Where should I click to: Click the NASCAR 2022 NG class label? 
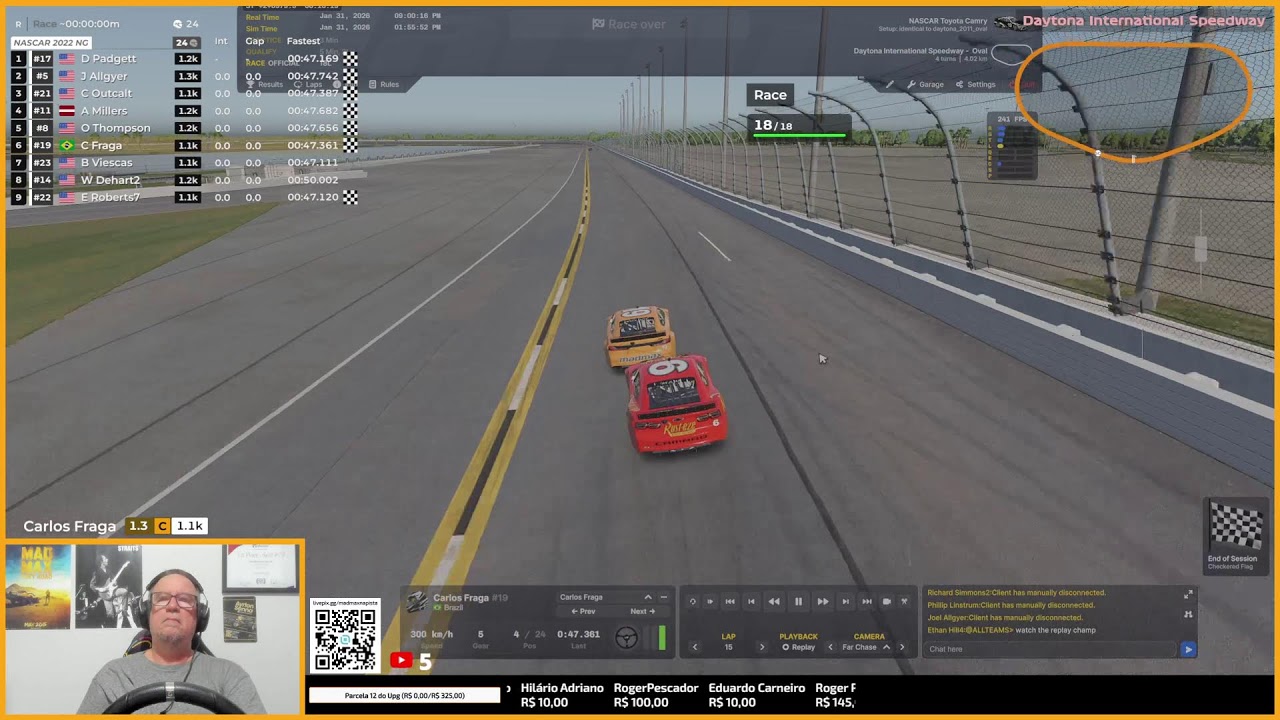tap(51, 42)
